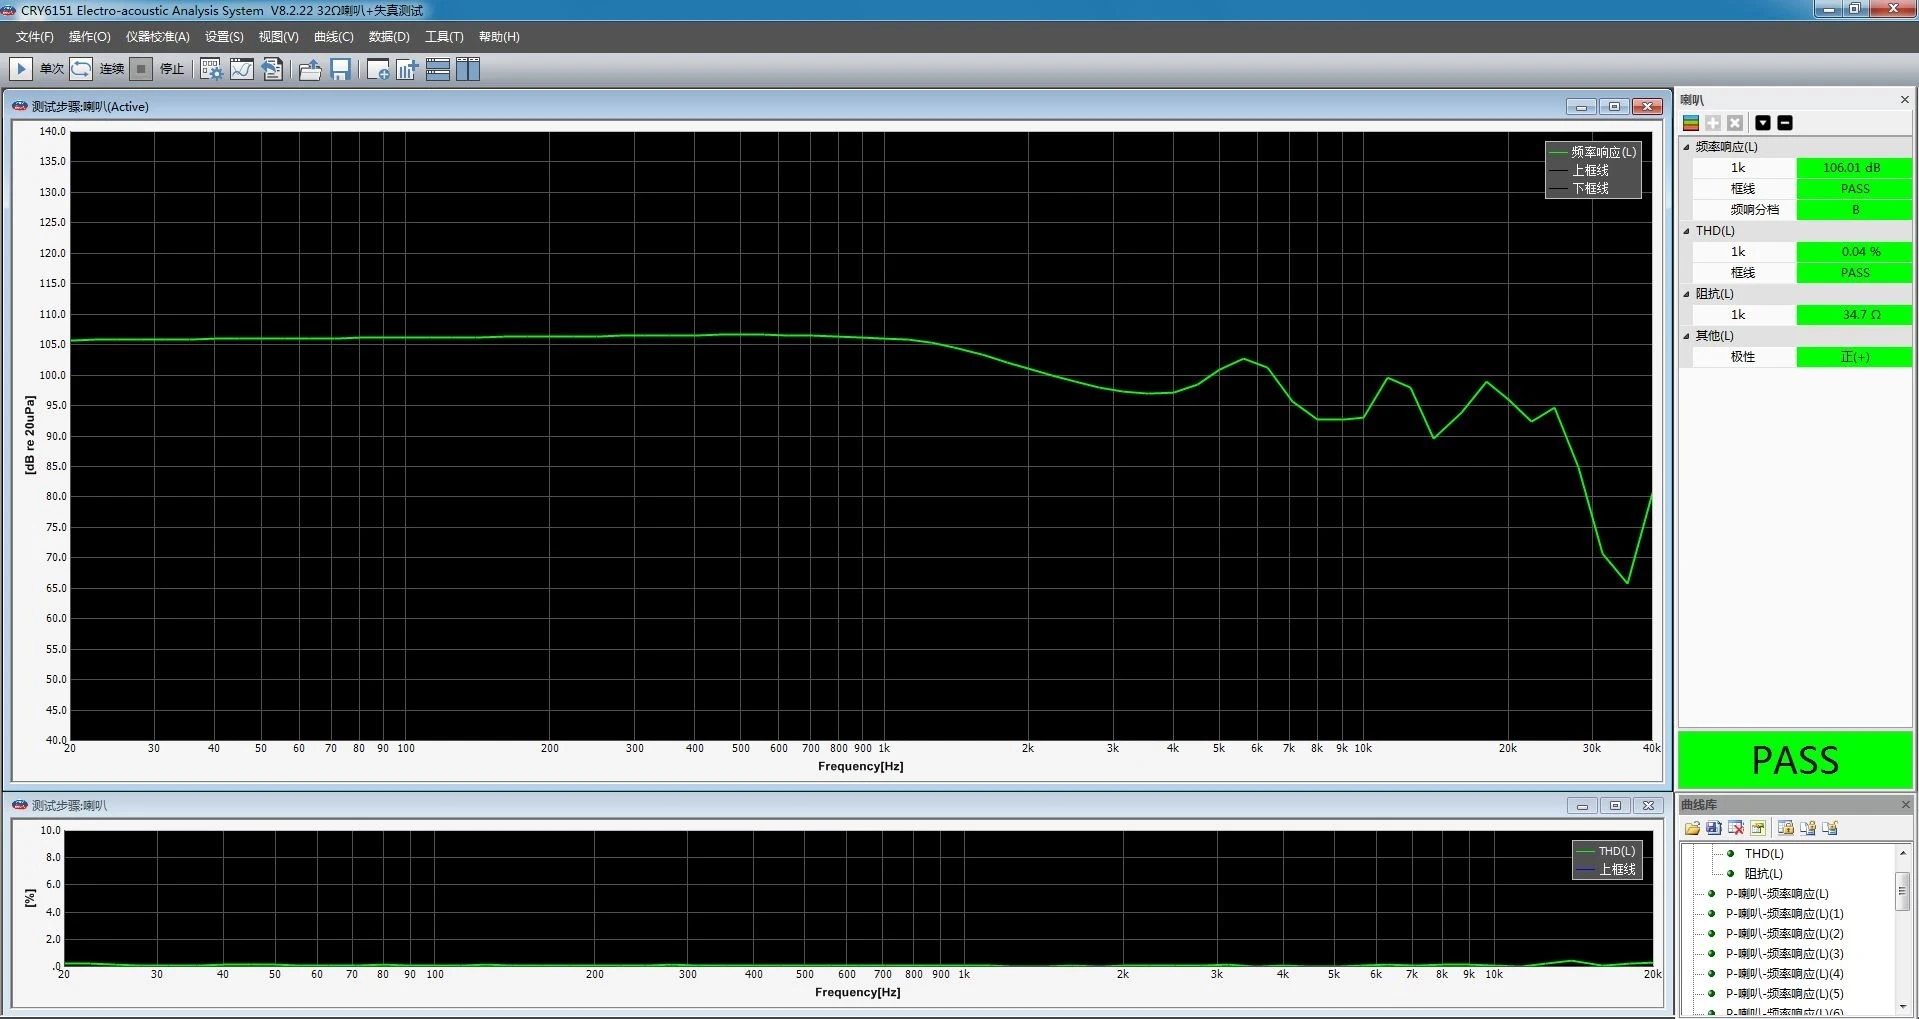Start a single test run (单次)

coord(21,69)
